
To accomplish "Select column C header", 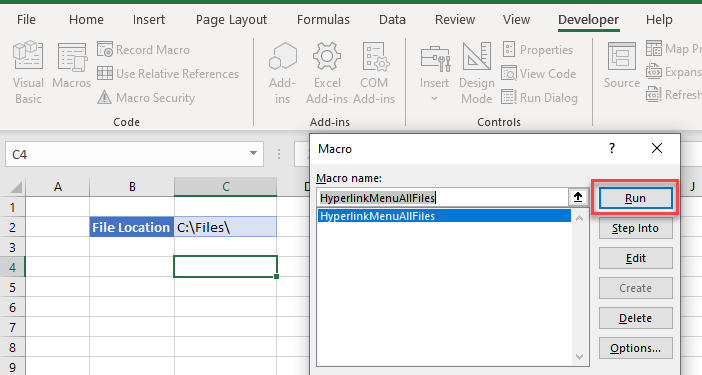I will coord(226,187).
